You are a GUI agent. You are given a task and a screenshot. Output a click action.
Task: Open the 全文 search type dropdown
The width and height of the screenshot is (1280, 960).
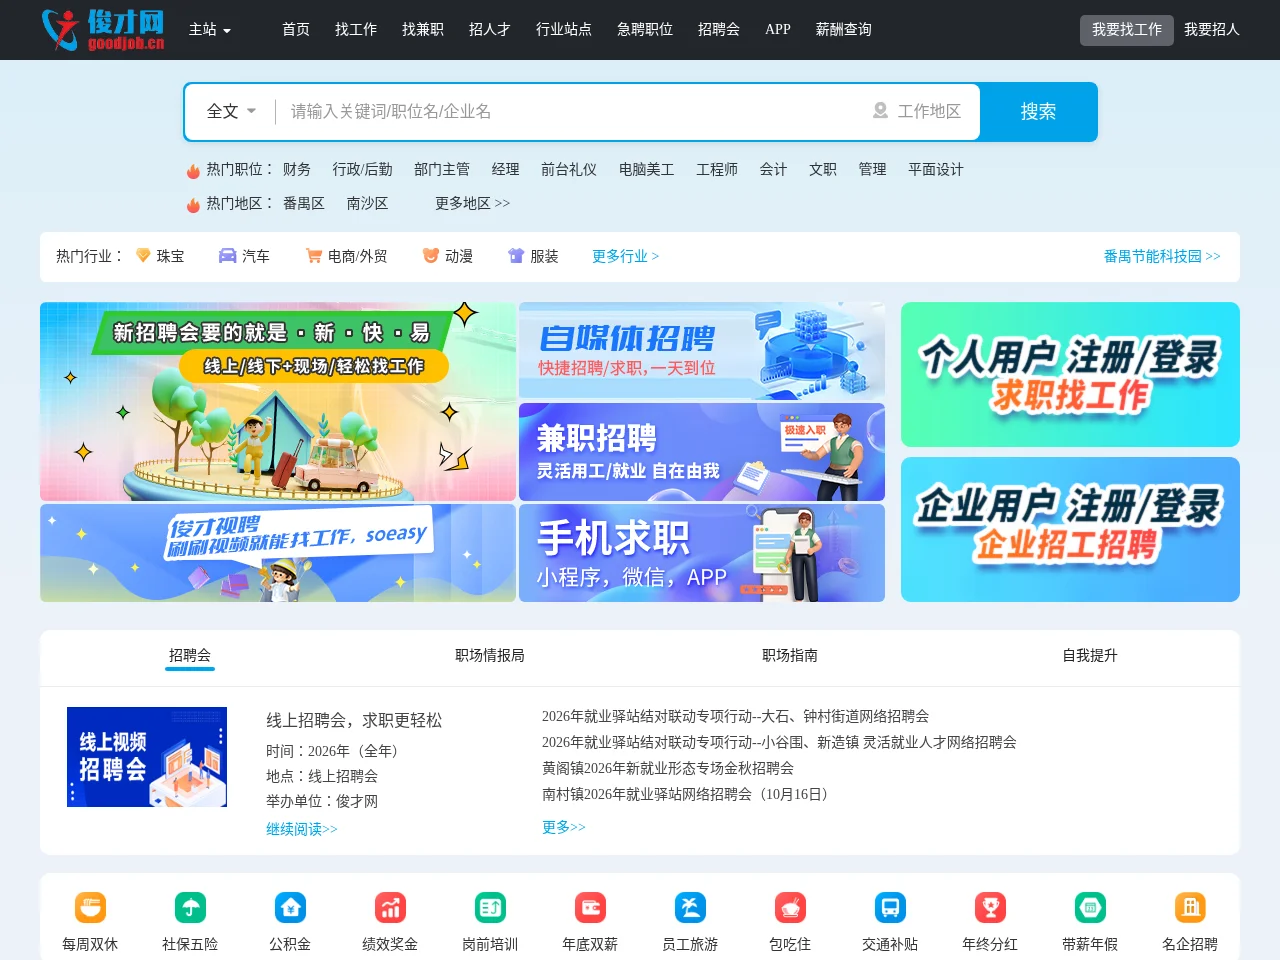pyautogui.click(x=231, y=111)
